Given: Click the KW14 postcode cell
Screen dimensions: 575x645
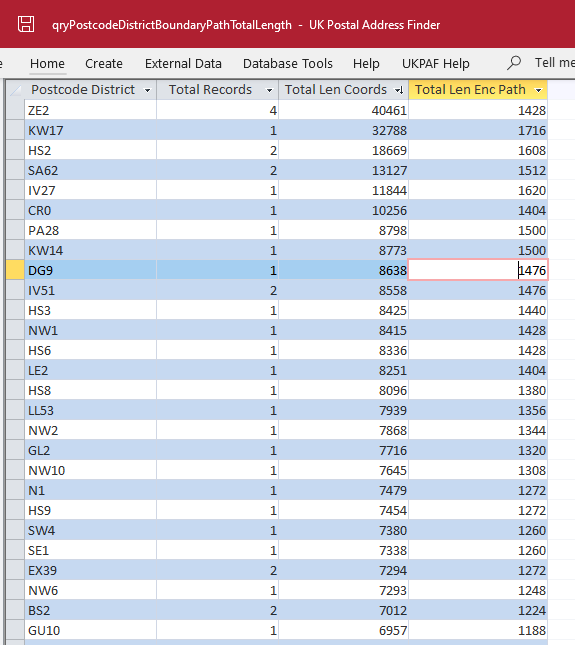Looking at the screenshot, I should coord(90,251).
